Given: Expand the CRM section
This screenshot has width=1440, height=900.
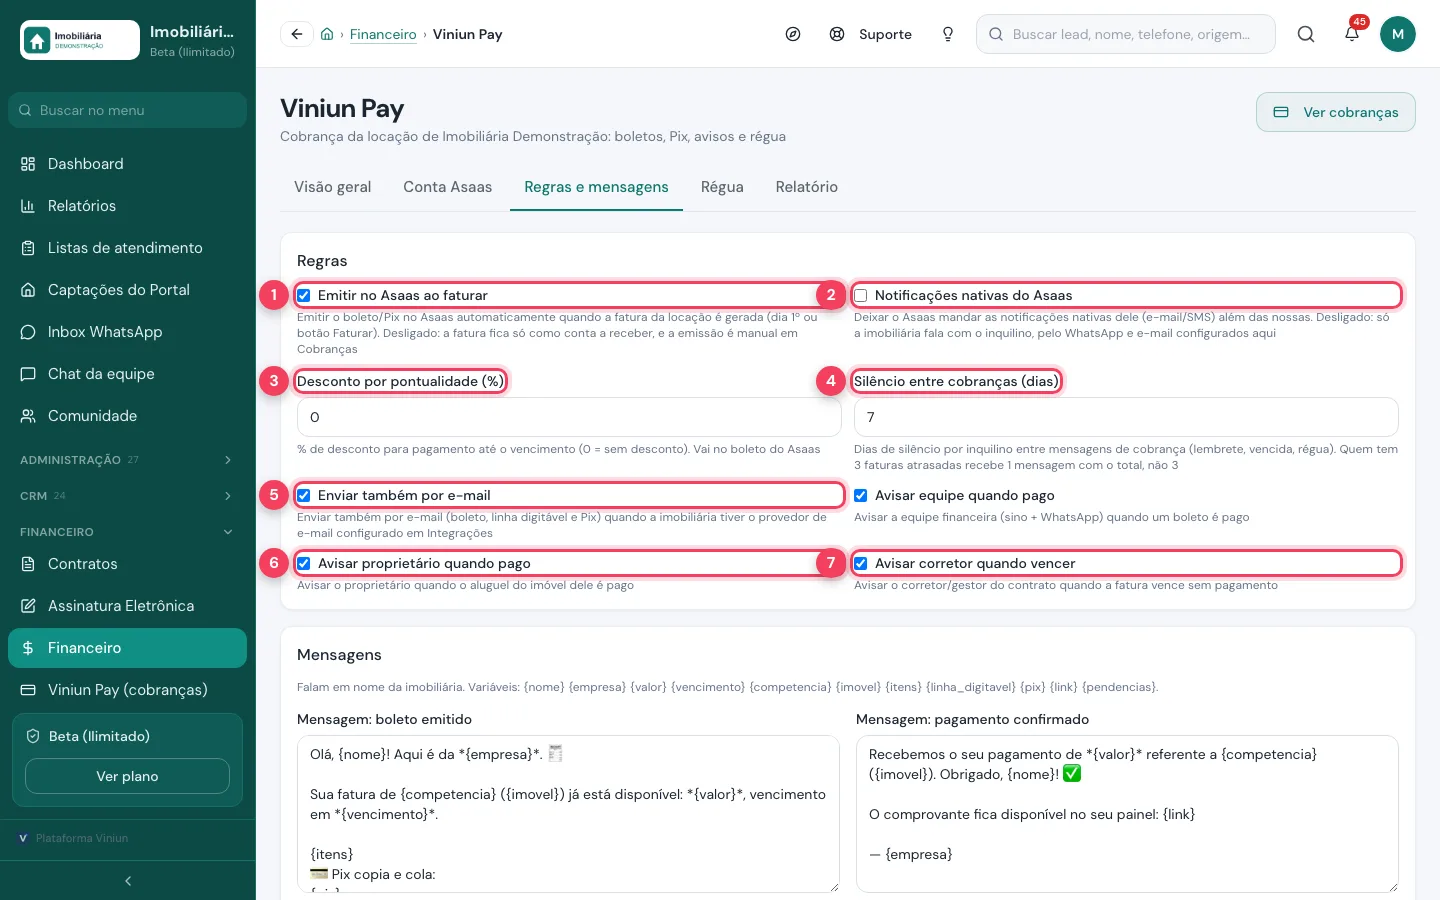Looking at the screenshot, I should pyautogui.click(x=127, y=496).
